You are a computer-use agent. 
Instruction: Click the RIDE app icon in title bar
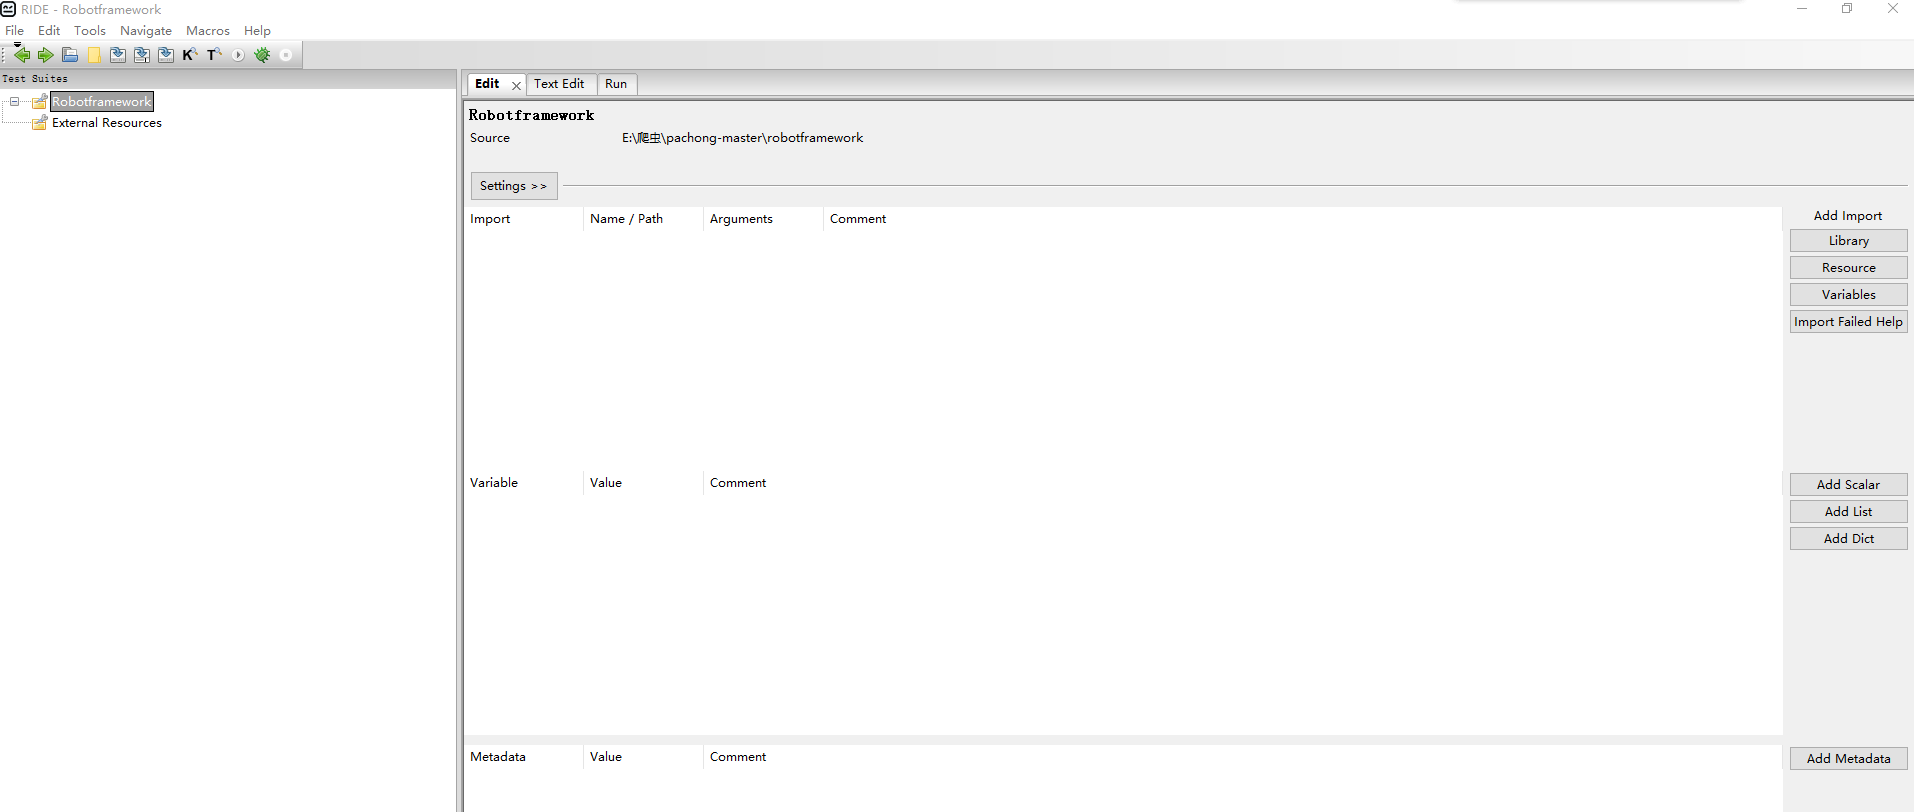[8, 9]
